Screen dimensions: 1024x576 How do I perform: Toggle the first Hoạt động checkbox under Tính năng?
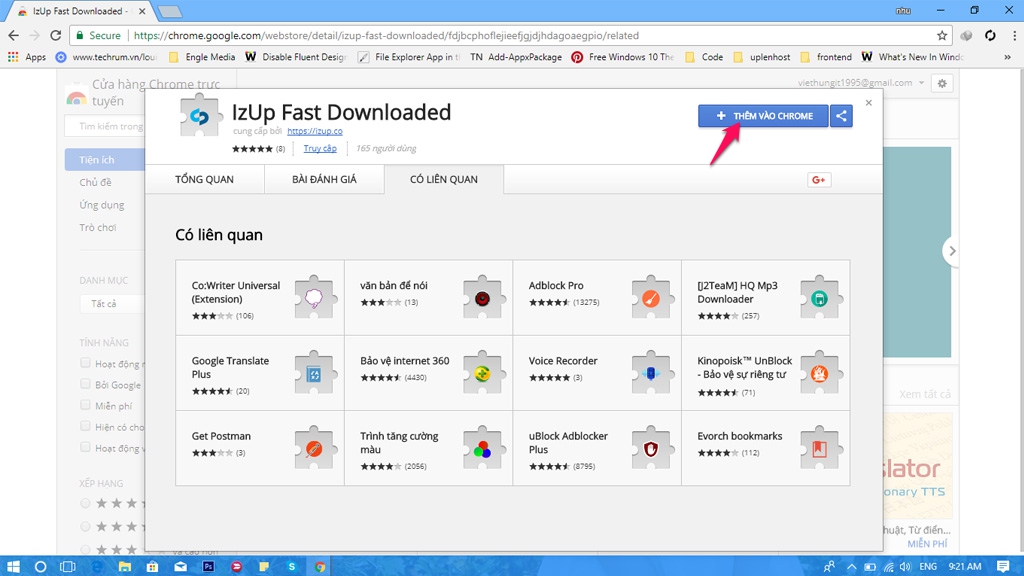(x=85, y=362)
